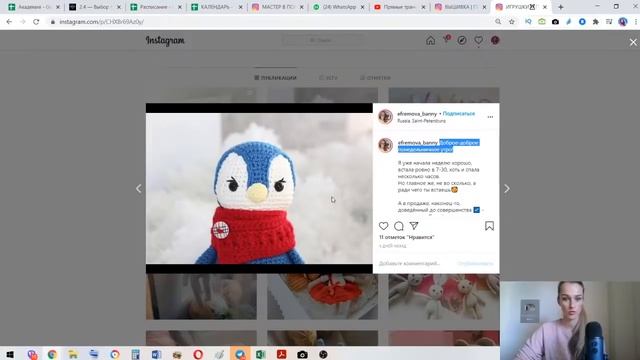Image resolution: width=640 pixels, height=360 pixels.
Task: Open the Windows Start button
Action: (x=10, y=354)
